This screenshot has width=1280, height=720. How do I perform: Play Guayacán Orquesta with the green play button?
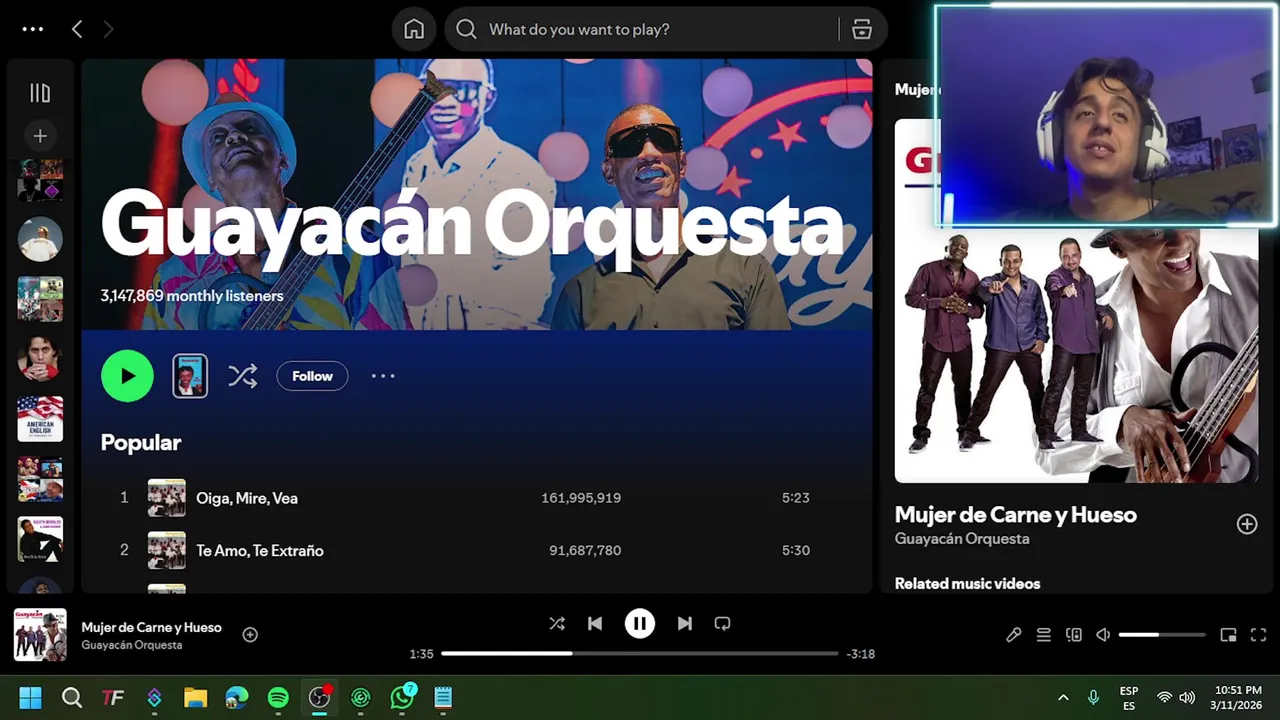click(x=127, y=376)
